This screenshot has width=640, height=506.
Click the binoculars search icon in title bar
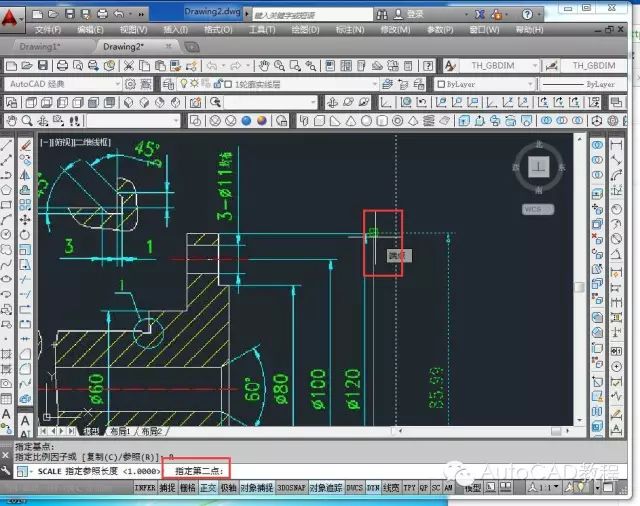coord(382,15)
